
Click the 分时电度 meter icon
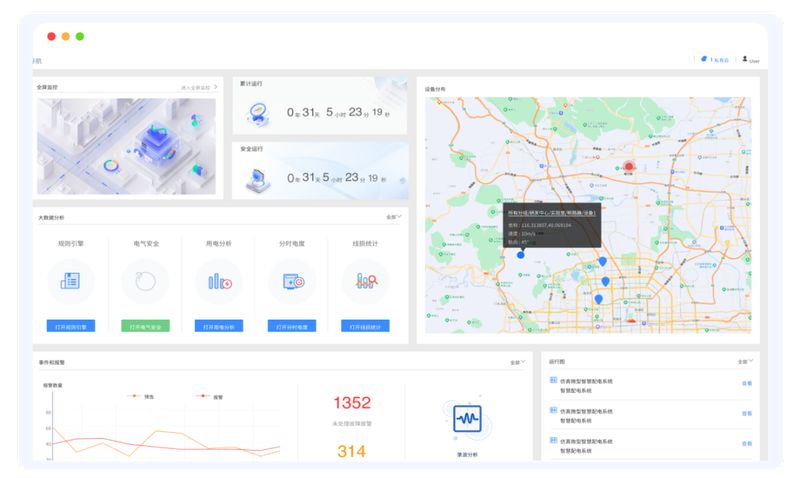pos(292,281)
